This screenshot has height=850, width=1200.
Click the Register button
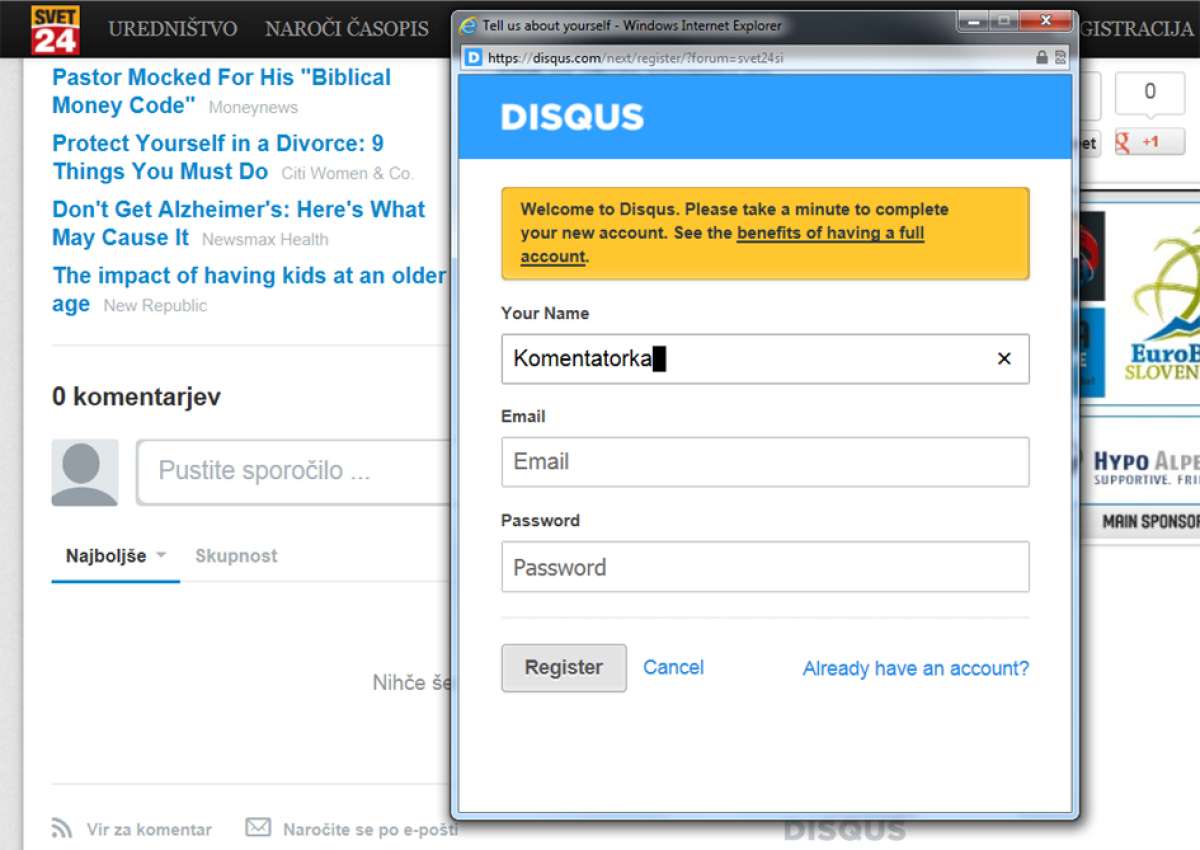coord(564,668)
